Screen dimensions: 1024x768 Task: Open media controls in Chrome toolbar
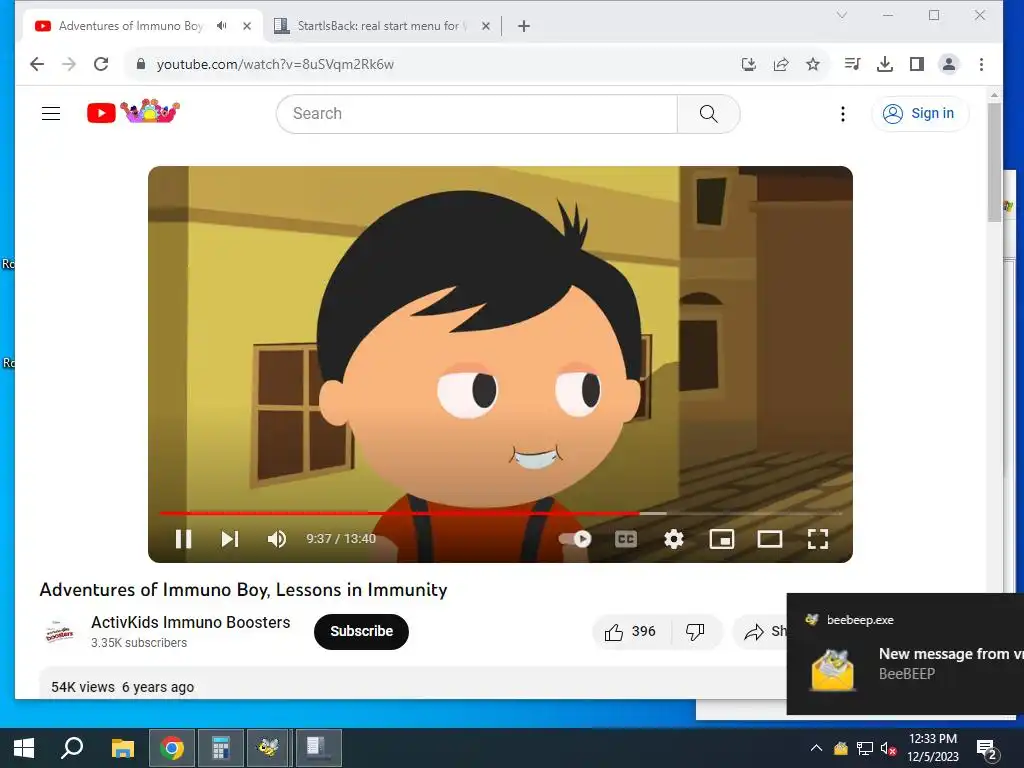pyautogui.click(x=852, y=64)
